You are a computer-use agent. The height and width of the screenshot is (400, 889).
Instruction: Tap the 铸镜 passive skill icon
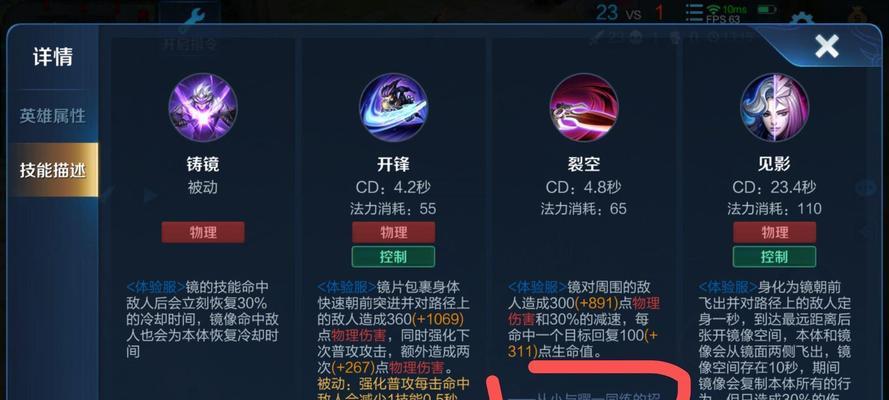[x=203, y=108]
